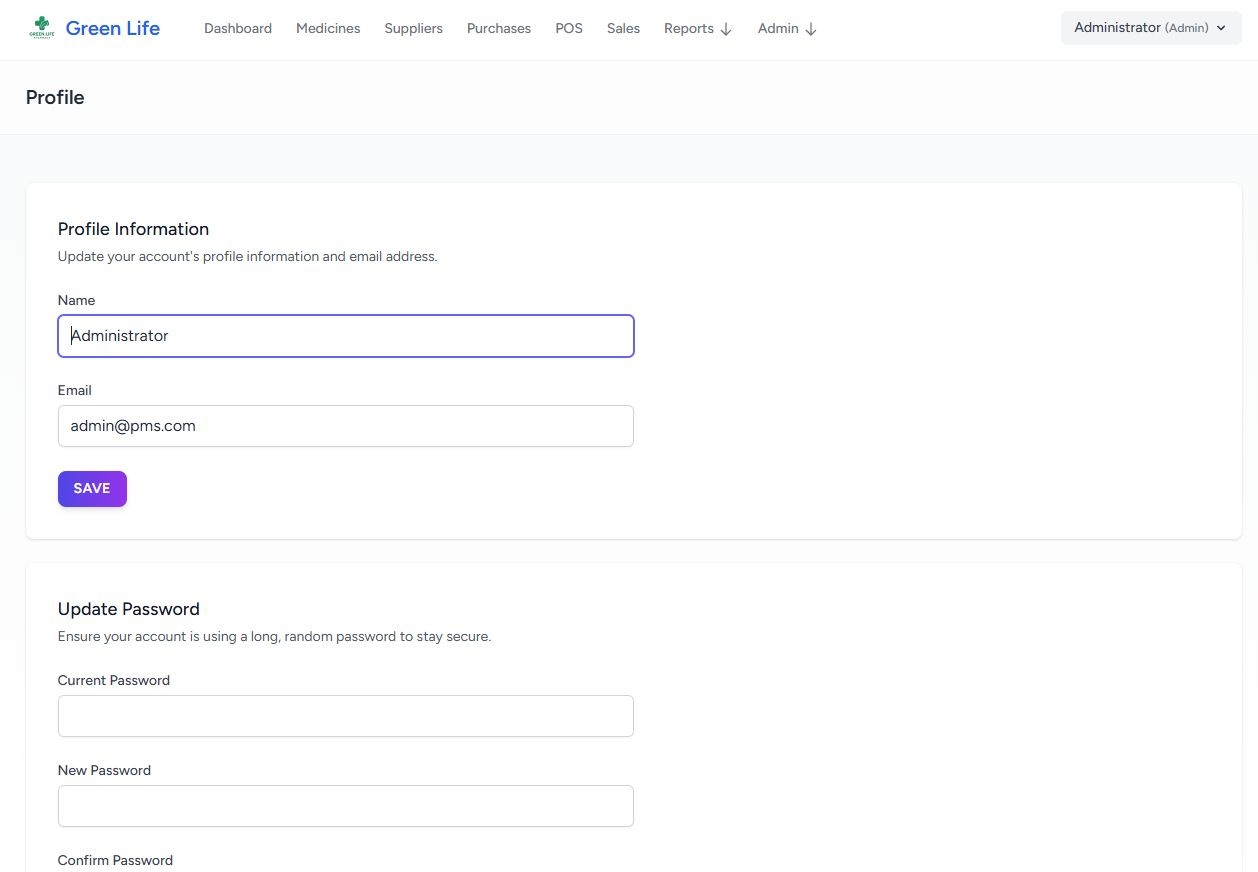The width and height of the screenshot is (1258, 872).
Task: Click the SAVE button under Profile Information
Action: point(92,488)
